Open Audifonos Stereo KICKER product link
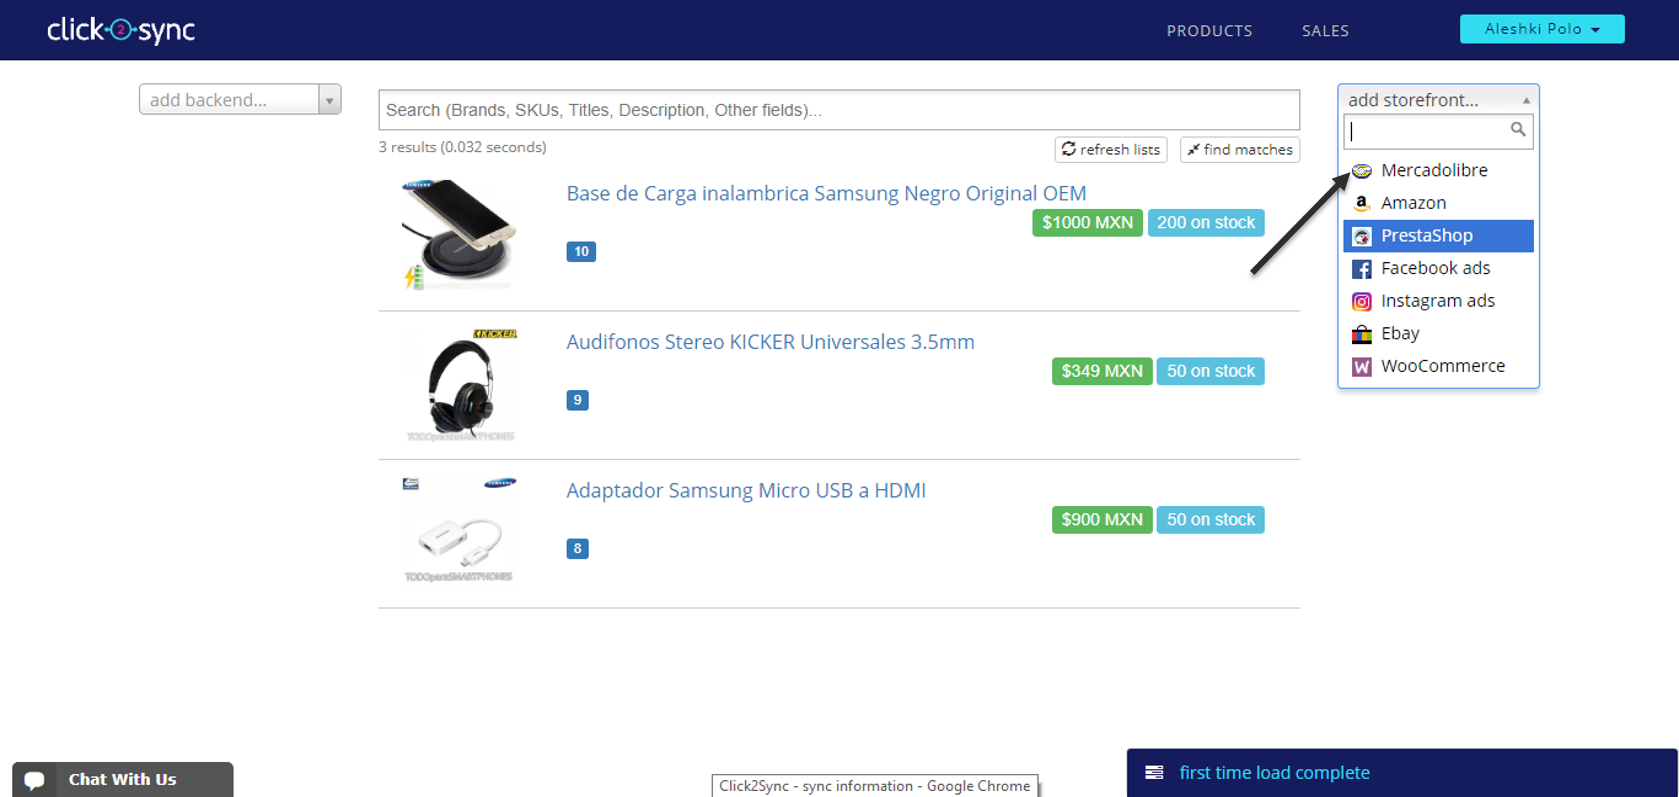This screenshot has height=797, width=1679. pyautogui.click(x=770, y=342)
